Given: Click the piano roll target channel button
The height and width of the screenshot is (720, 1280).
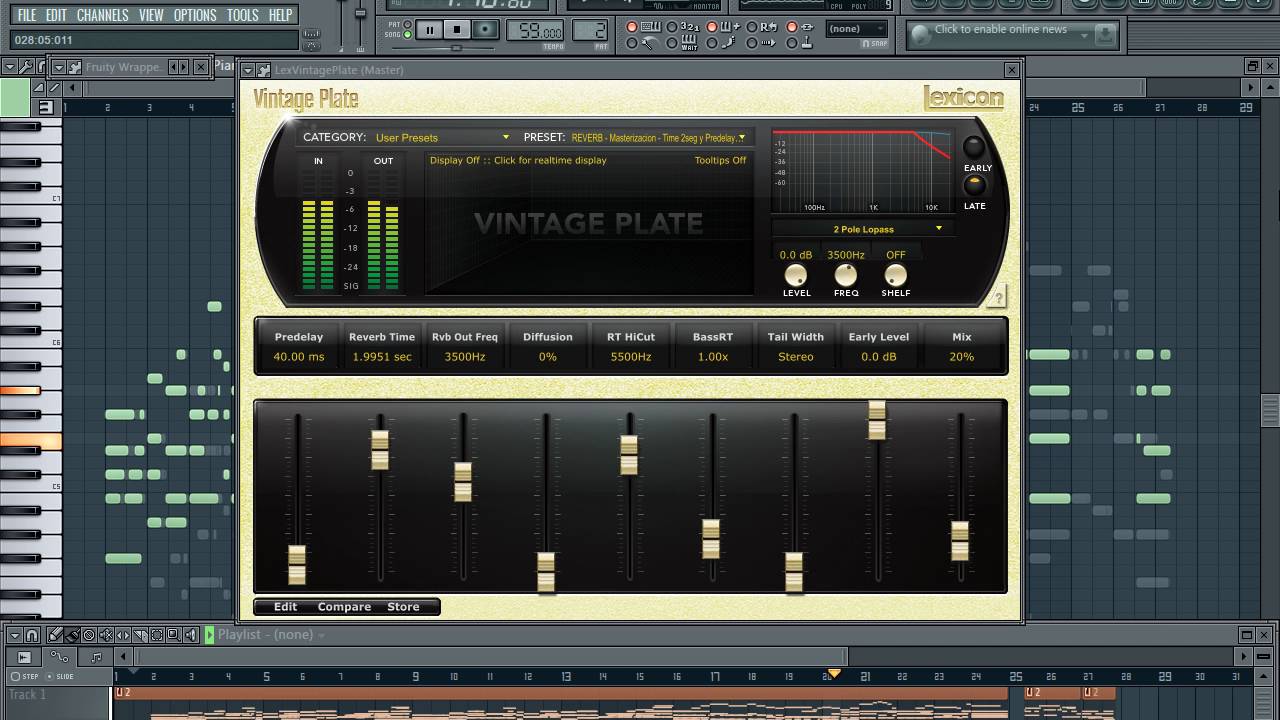Looking at the screenshot, I should click(x=45, y=107).
